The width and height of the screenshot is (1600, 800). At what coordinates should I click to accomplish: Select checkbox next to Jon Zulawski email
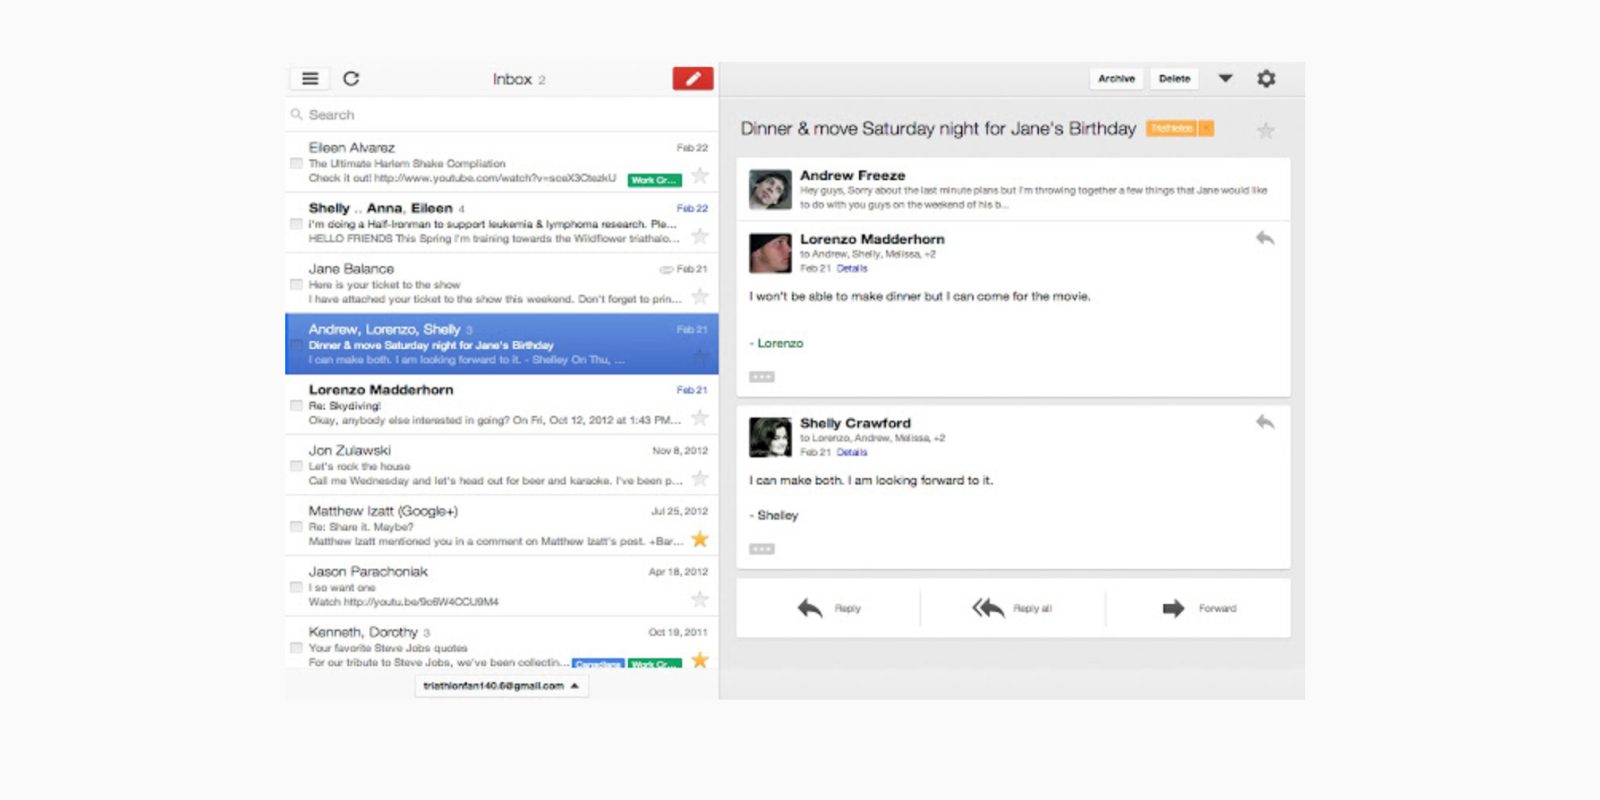296,466
